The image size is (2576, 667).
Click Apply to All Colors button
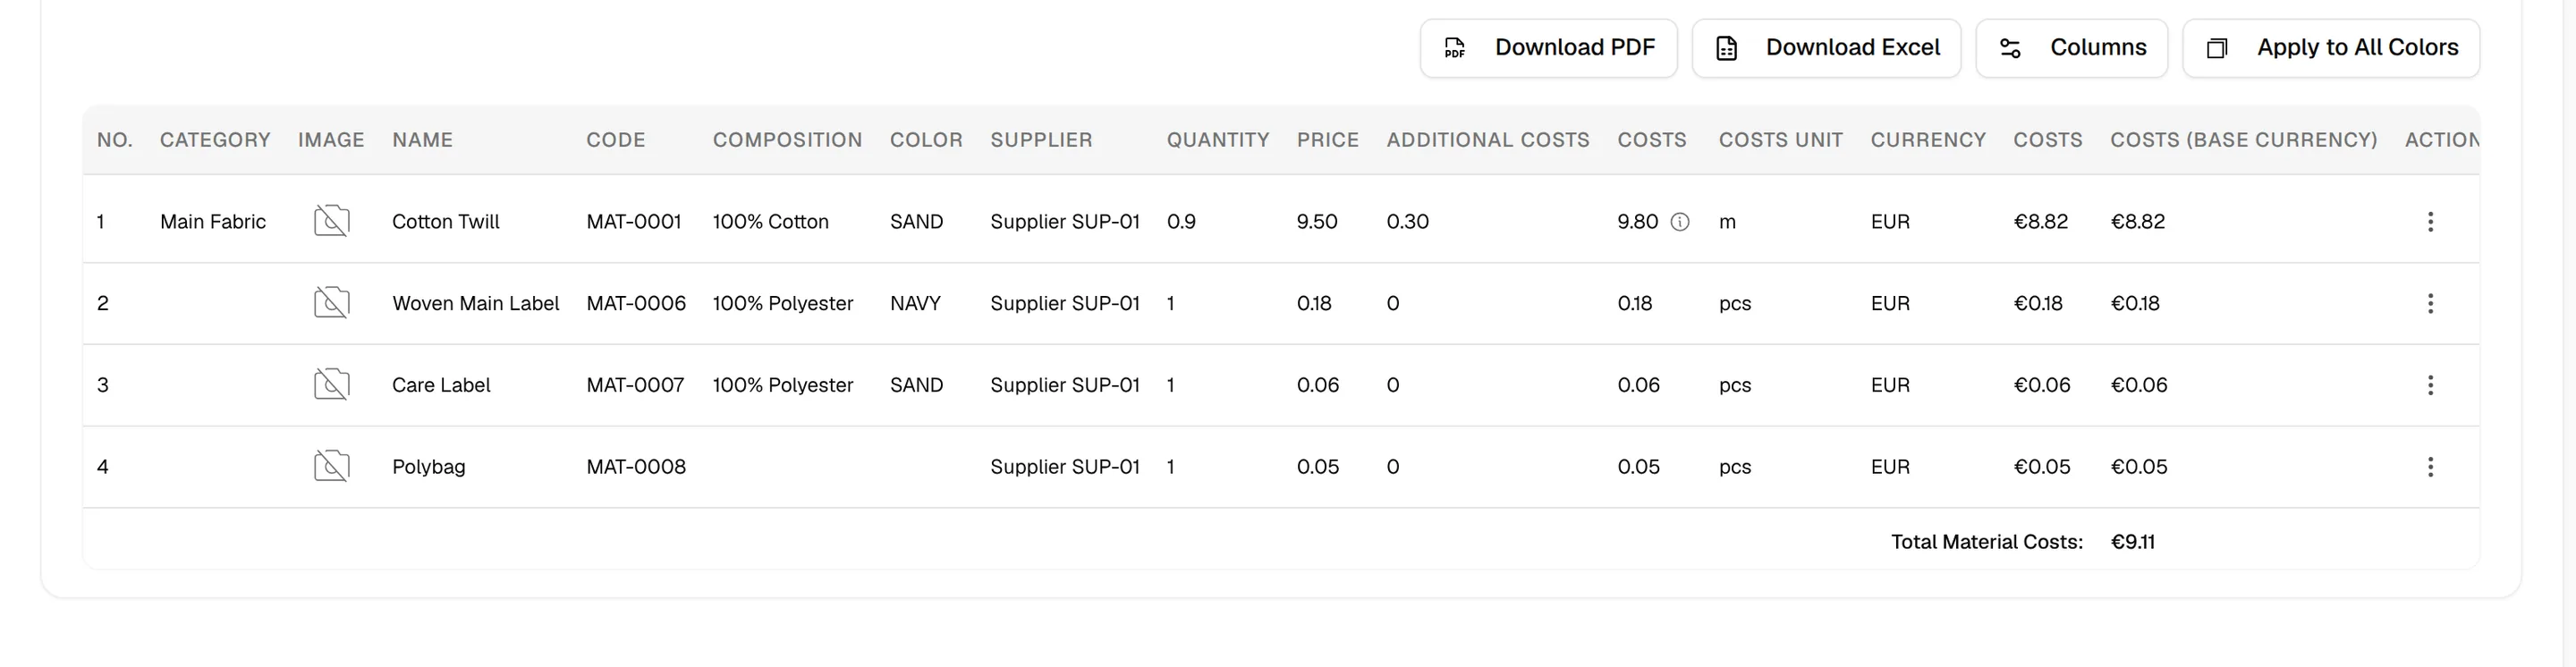2330,48
